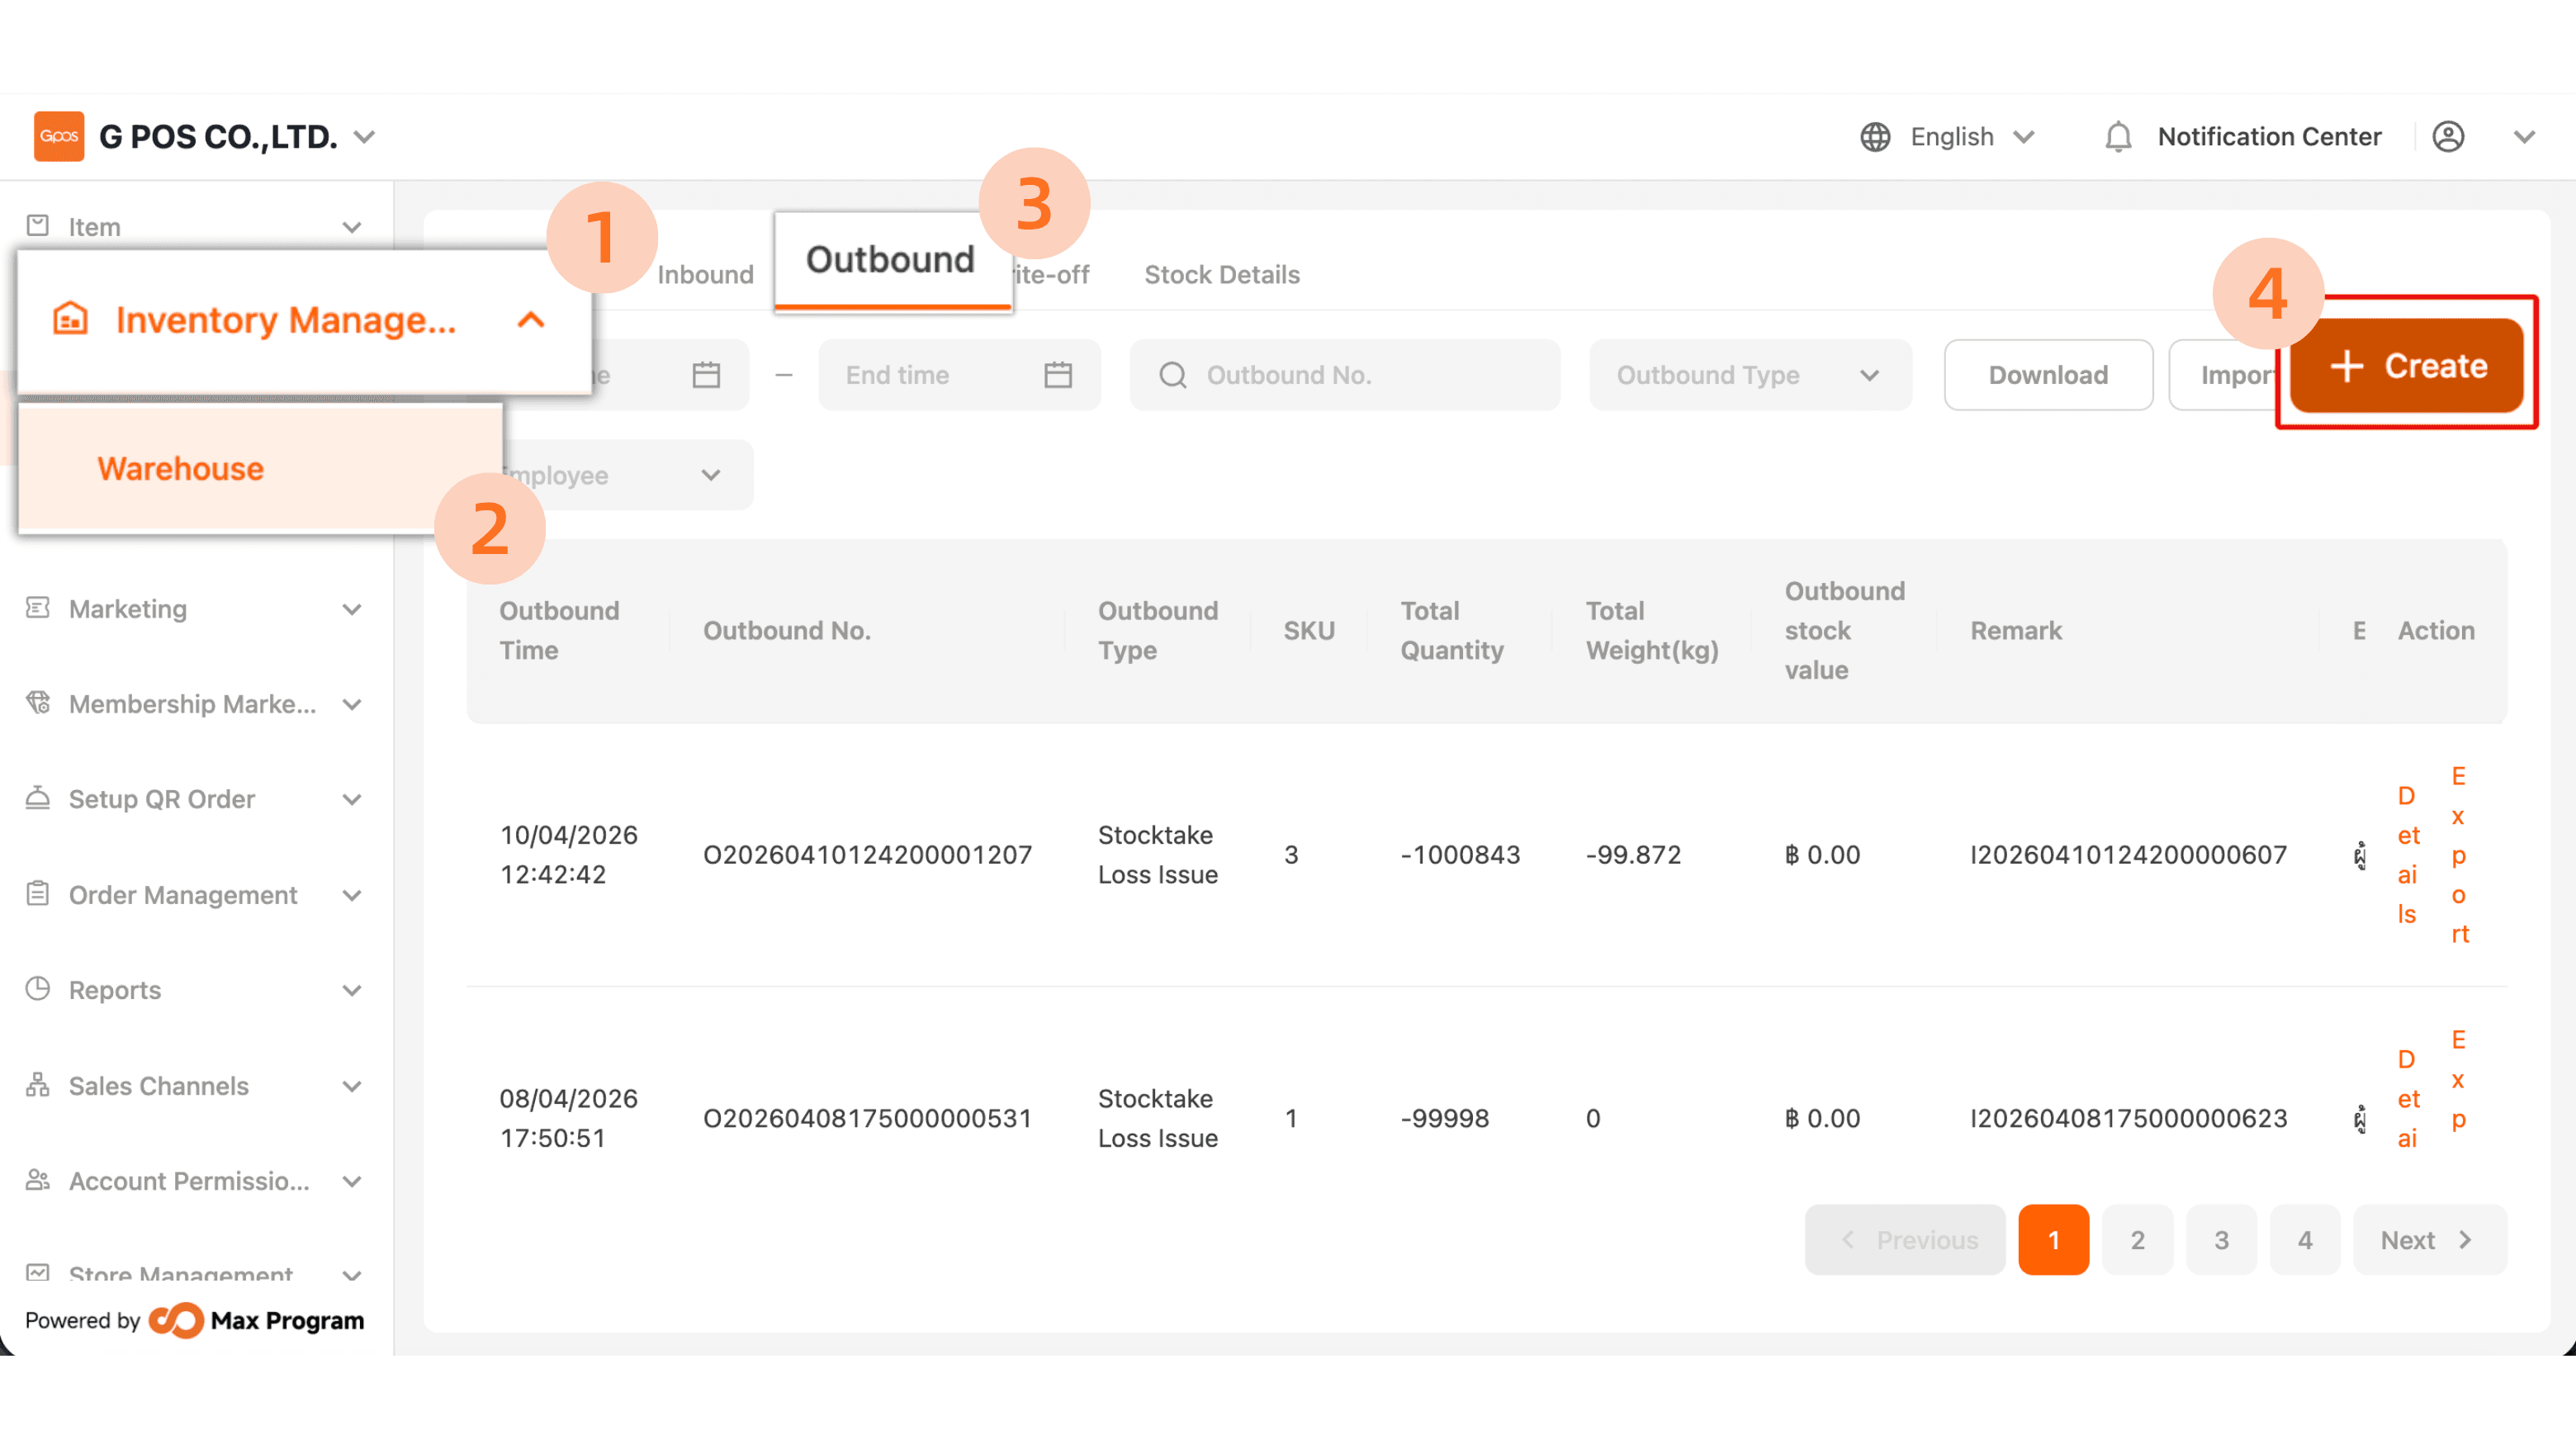
Task: Click the Outbound No. search icon
Action: [1173, 375]
